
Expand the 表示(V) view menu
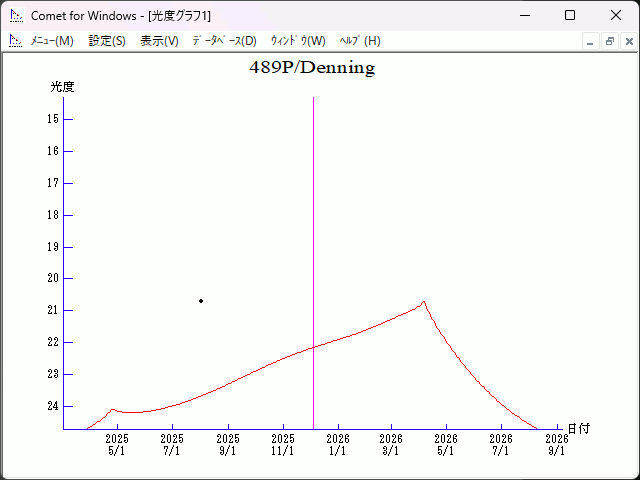[x=159, y=41]
